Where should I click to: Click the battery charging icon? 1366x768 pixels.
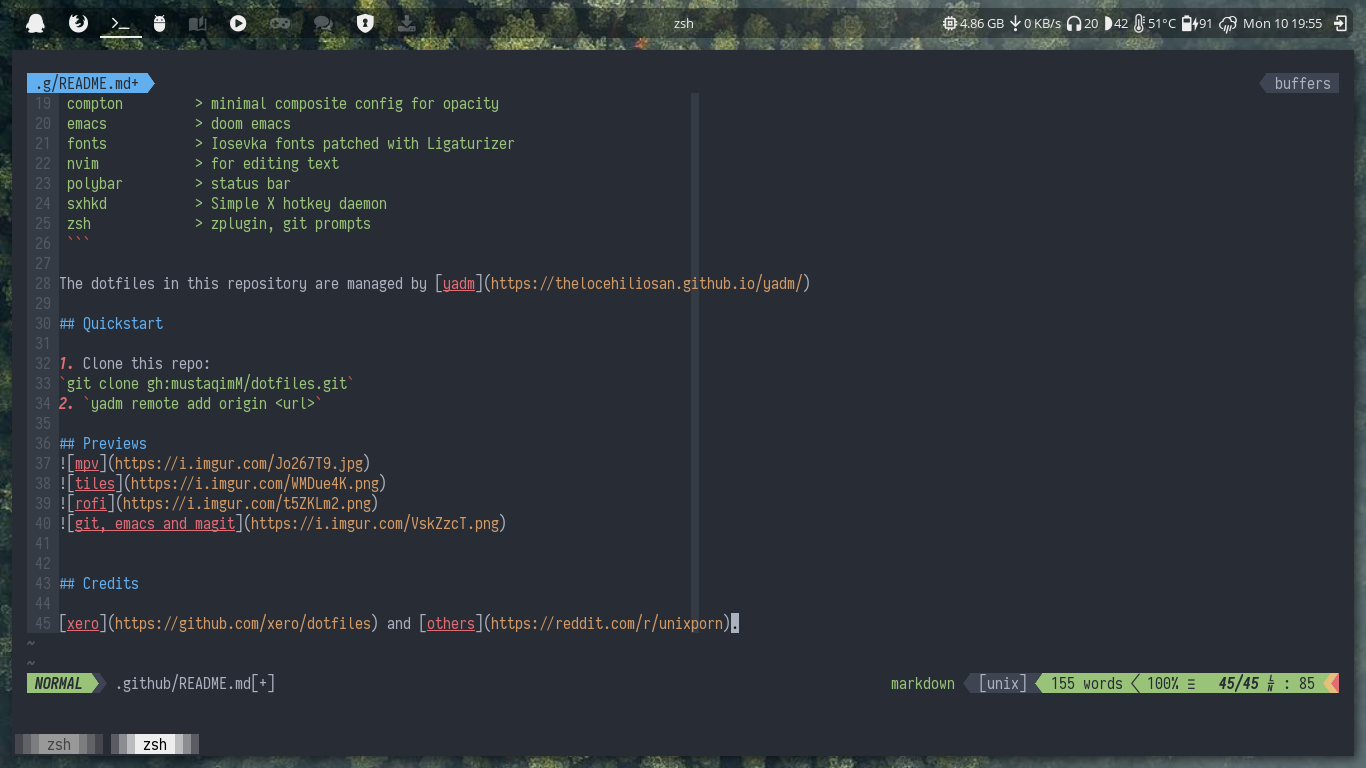pos(1189,23)
